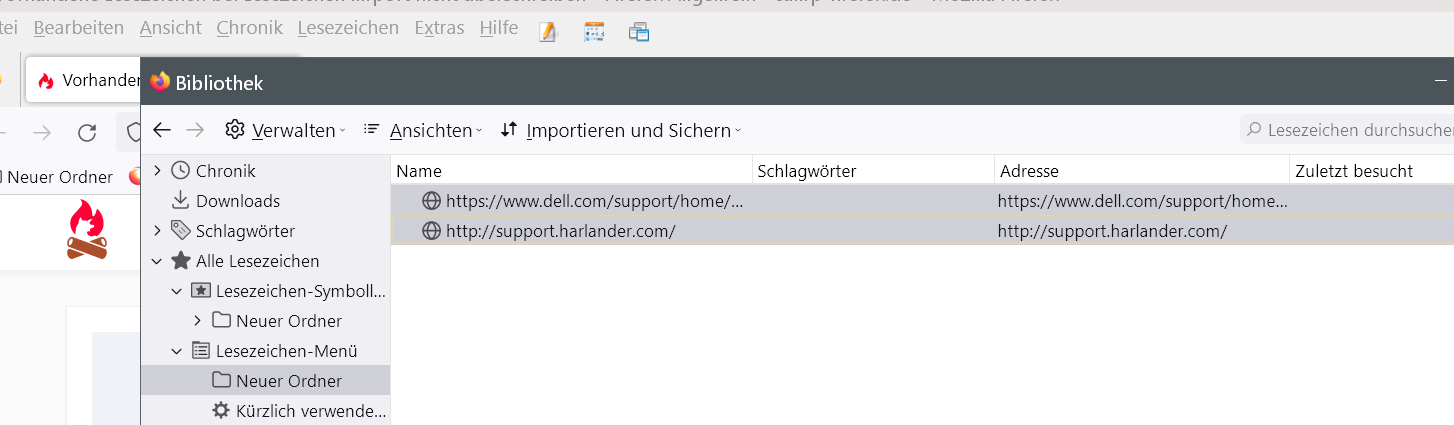The image size is (1454, 425).
Task: Click the campfire logo on the page
Action: 85,229
